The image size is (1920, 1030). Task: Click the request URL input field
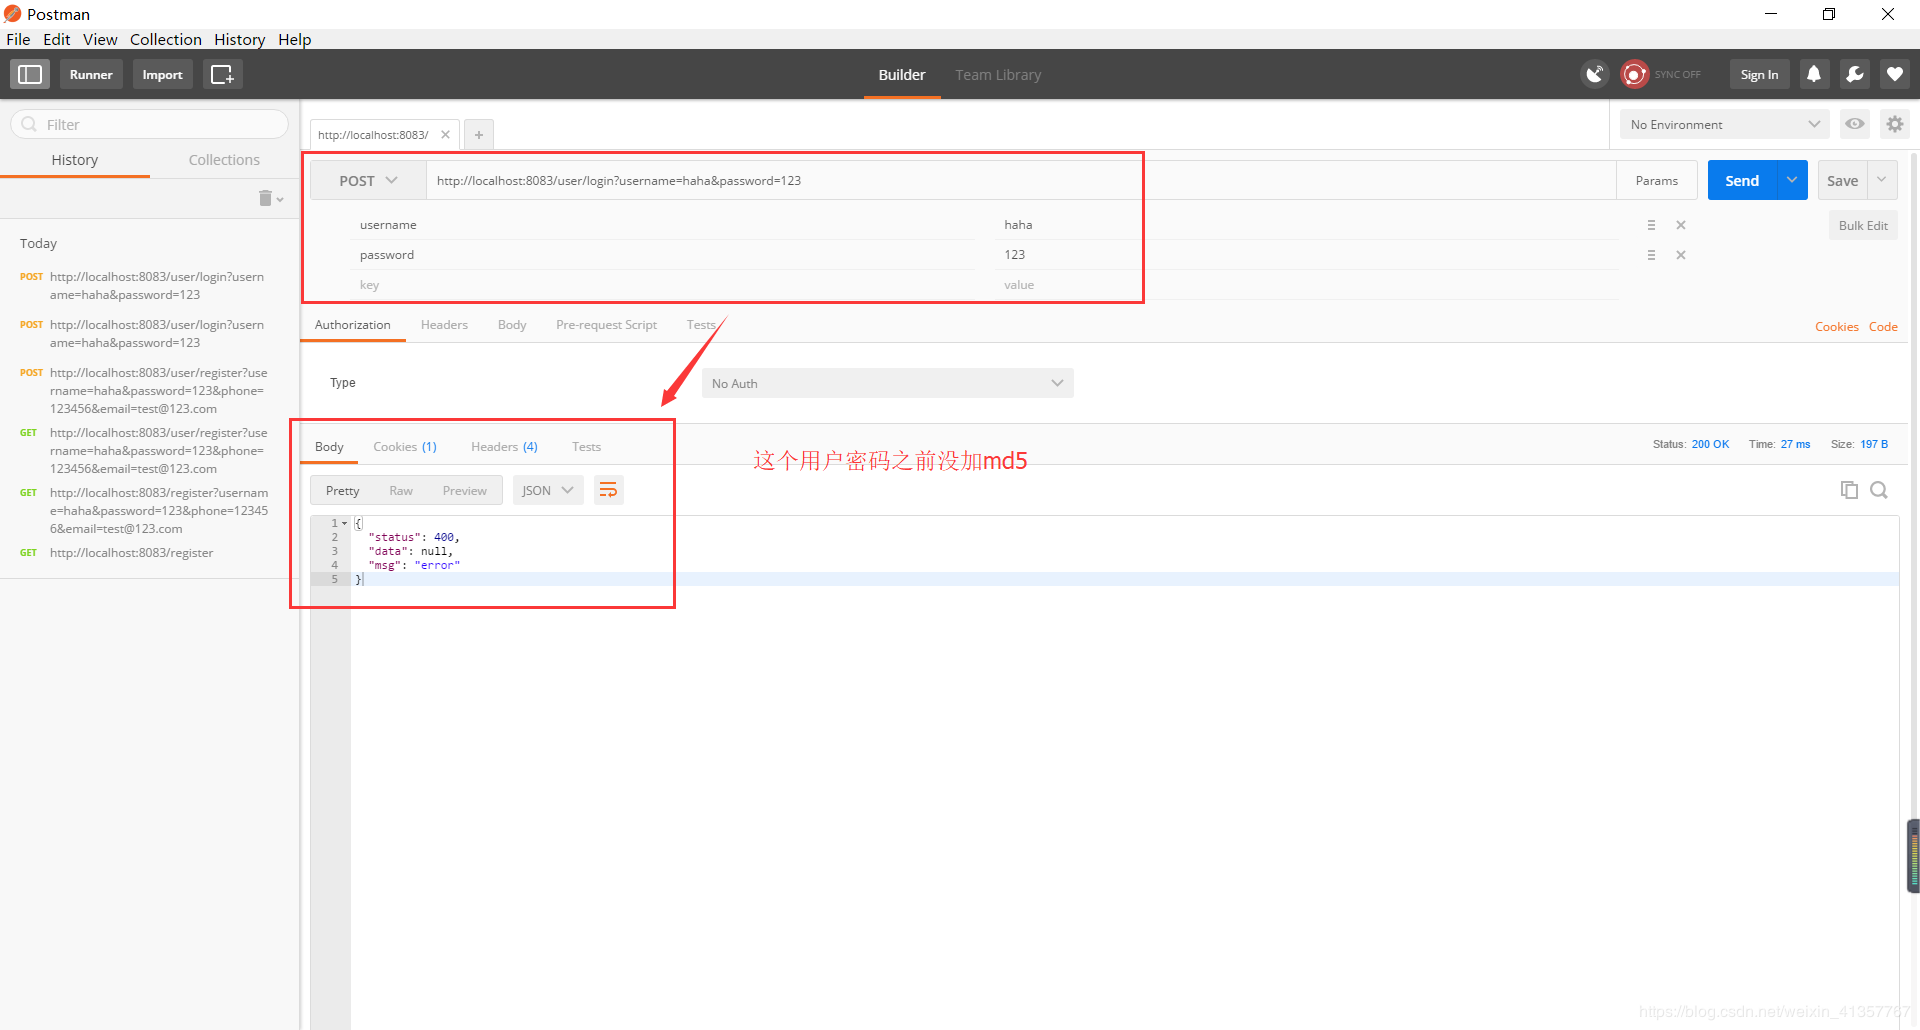tap(1020, 181)
